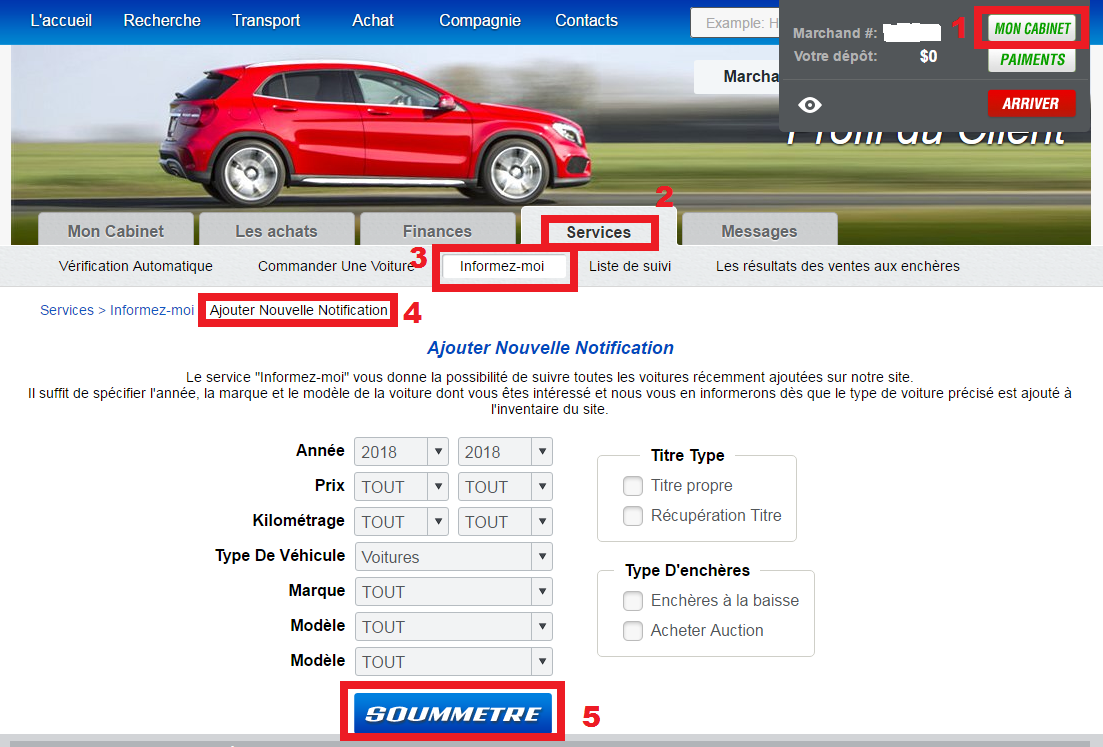Open the PAIMENTS button
This screenshot has width=1103, height=747.
point(1032,60)
